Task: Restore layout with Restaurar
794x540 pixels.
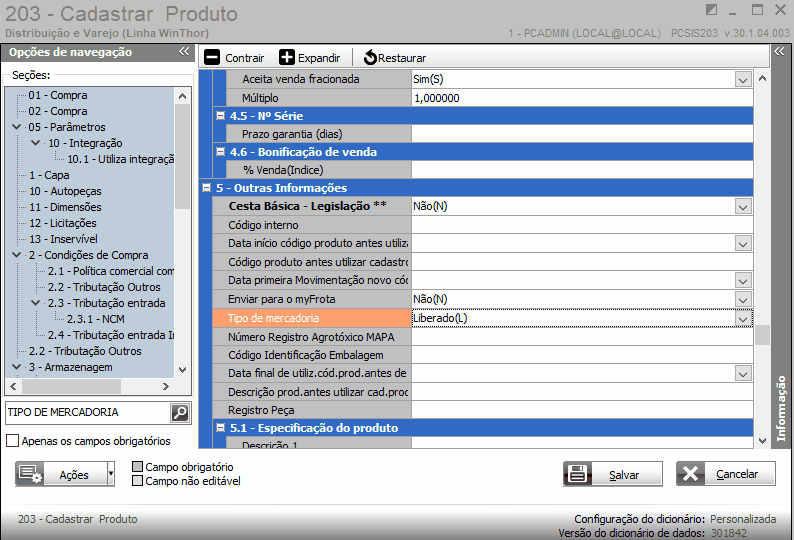Action: click(x=395, y=58)
